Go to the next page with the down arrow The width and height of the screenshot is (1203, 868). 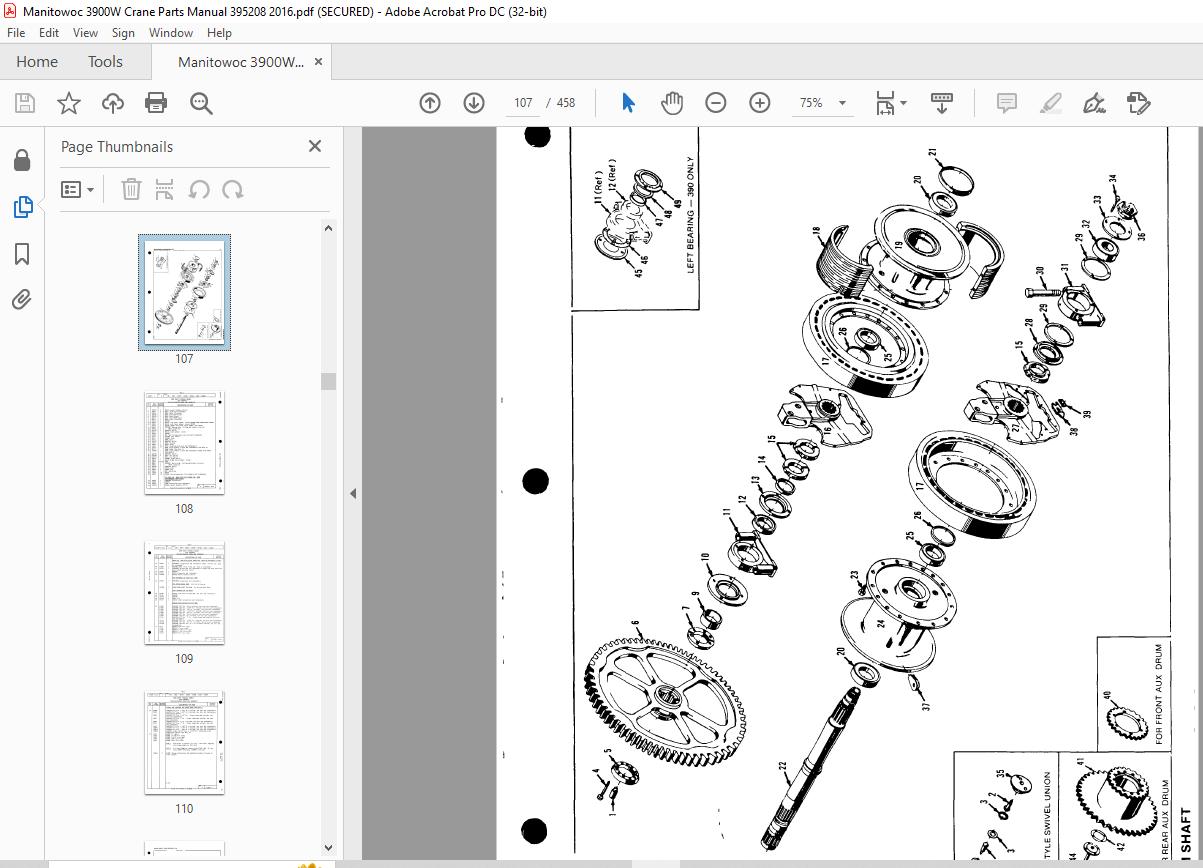(x=474, y=103)
